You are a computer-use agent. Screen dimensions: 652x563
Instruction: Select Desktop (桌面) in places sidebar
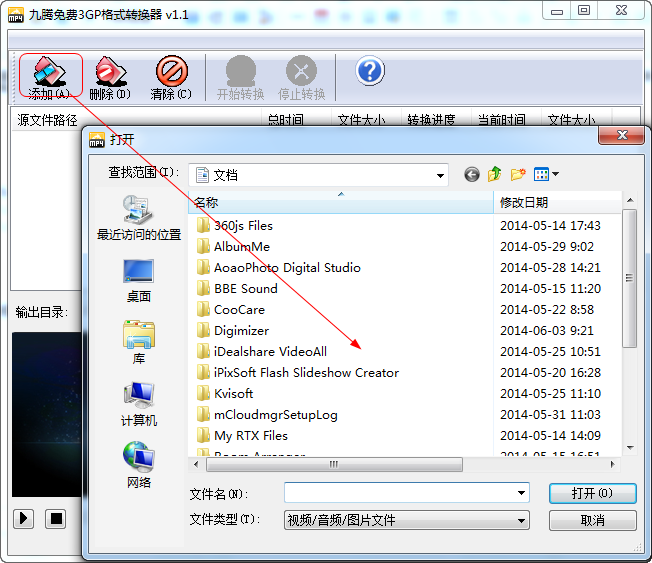(139, 281)
